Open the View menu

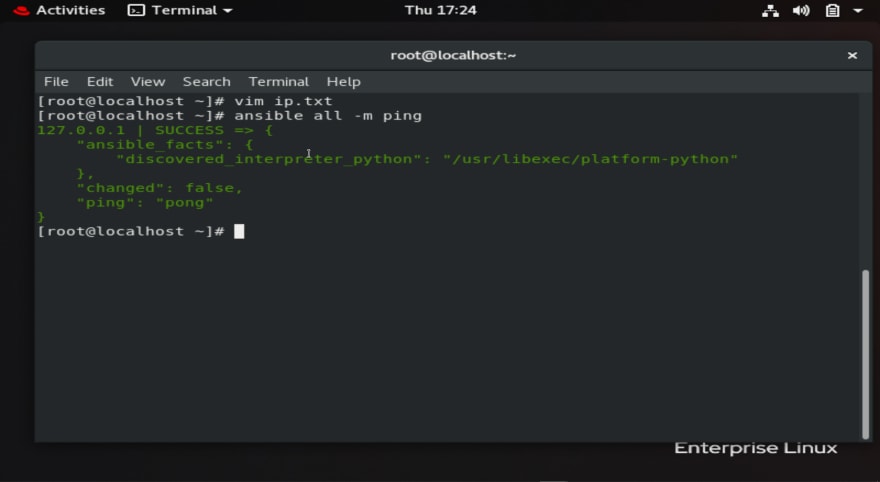tap(148, 82)
